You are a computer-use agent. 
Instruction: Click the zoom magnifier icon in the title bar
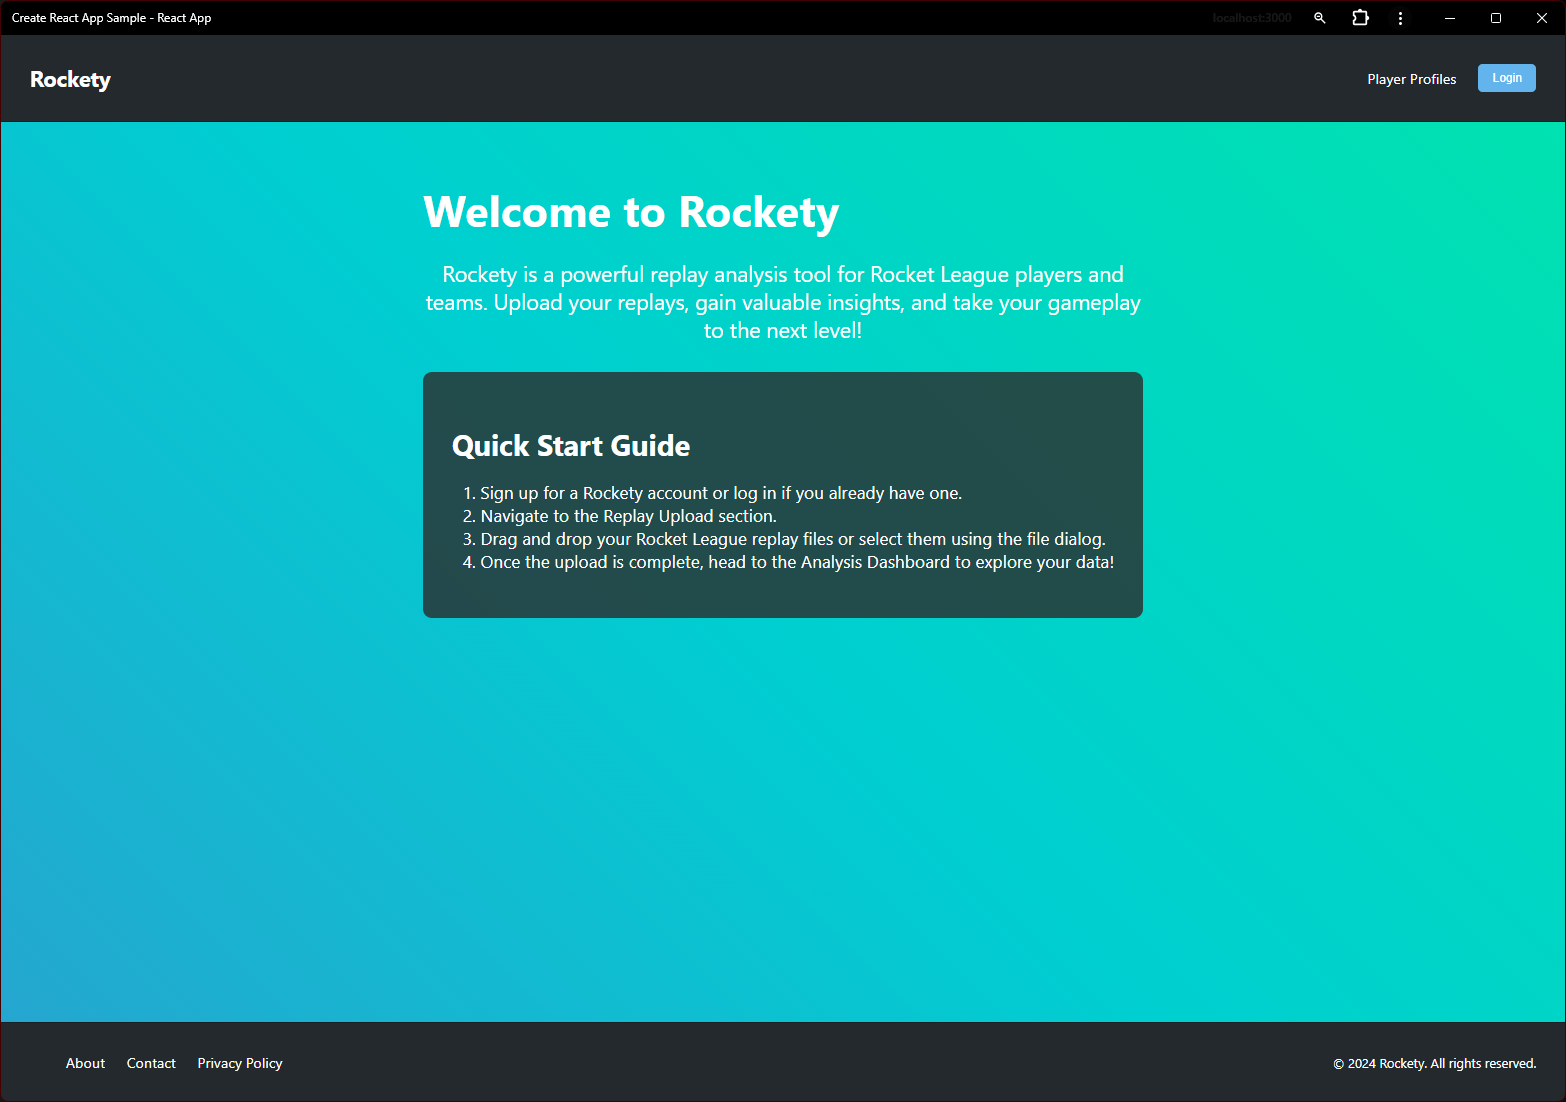point(1319,18)
